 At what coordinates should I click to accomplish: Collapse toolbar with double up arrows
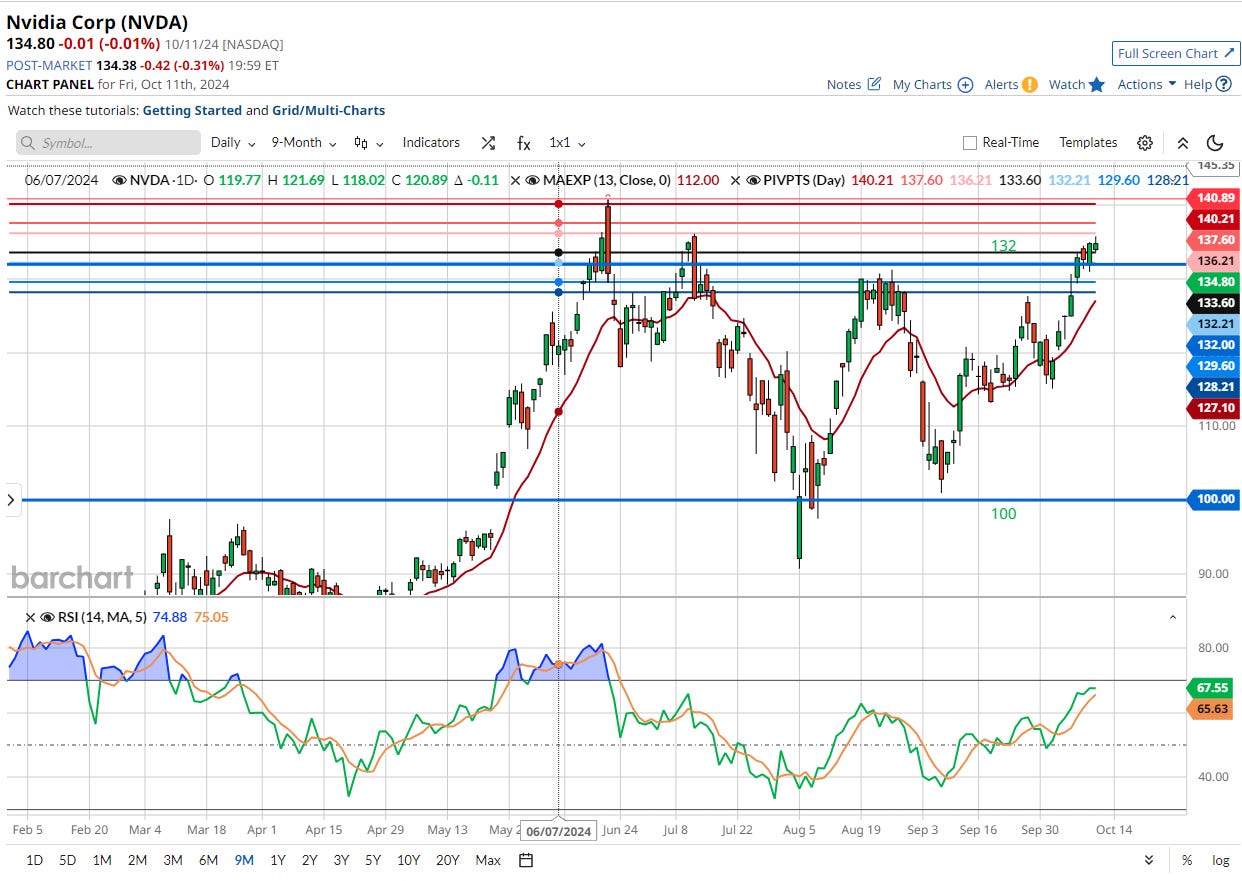tap(1183, 143)
